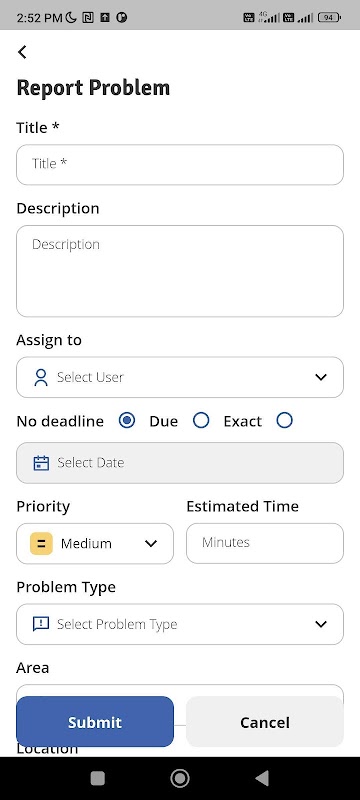The image size is (360, 800).
Task: Cancel the problem report
Action: coord(265,722)
